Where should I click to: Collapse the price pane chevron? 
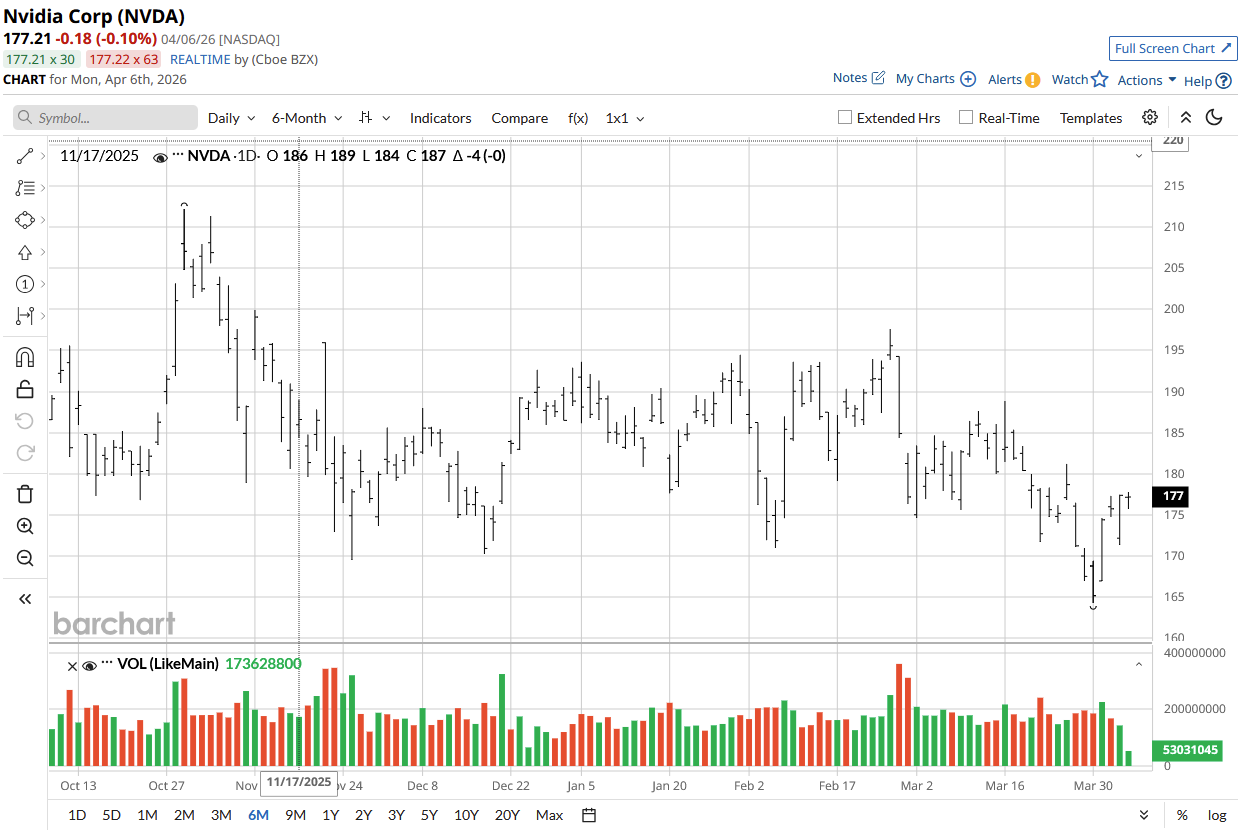1139,156
